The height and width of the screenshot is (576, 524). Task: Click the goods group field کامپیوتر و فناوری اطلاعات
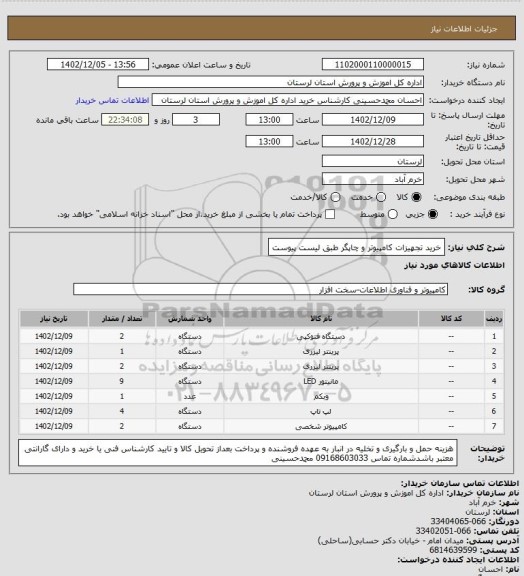click(x=260, y=289)
